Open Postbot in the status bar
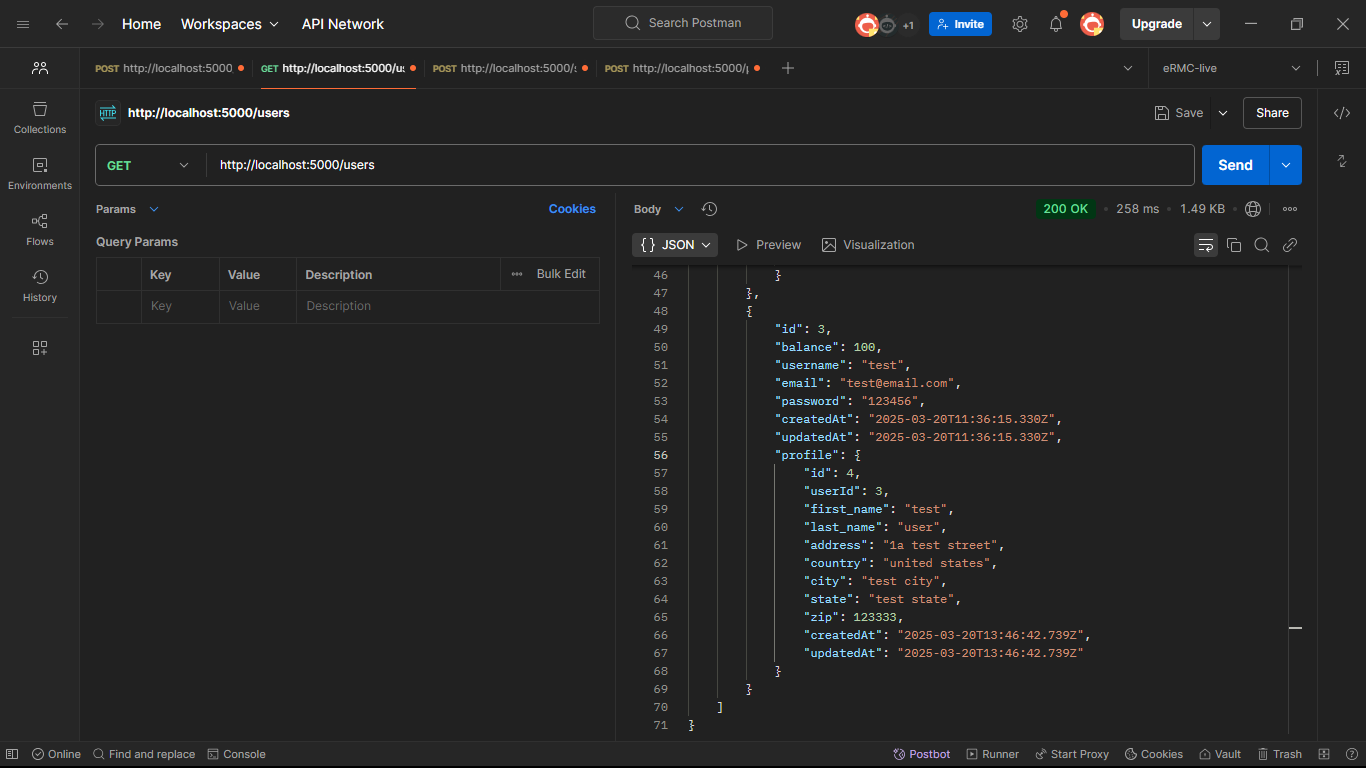 pyautogui.click(x=921, y=754)
